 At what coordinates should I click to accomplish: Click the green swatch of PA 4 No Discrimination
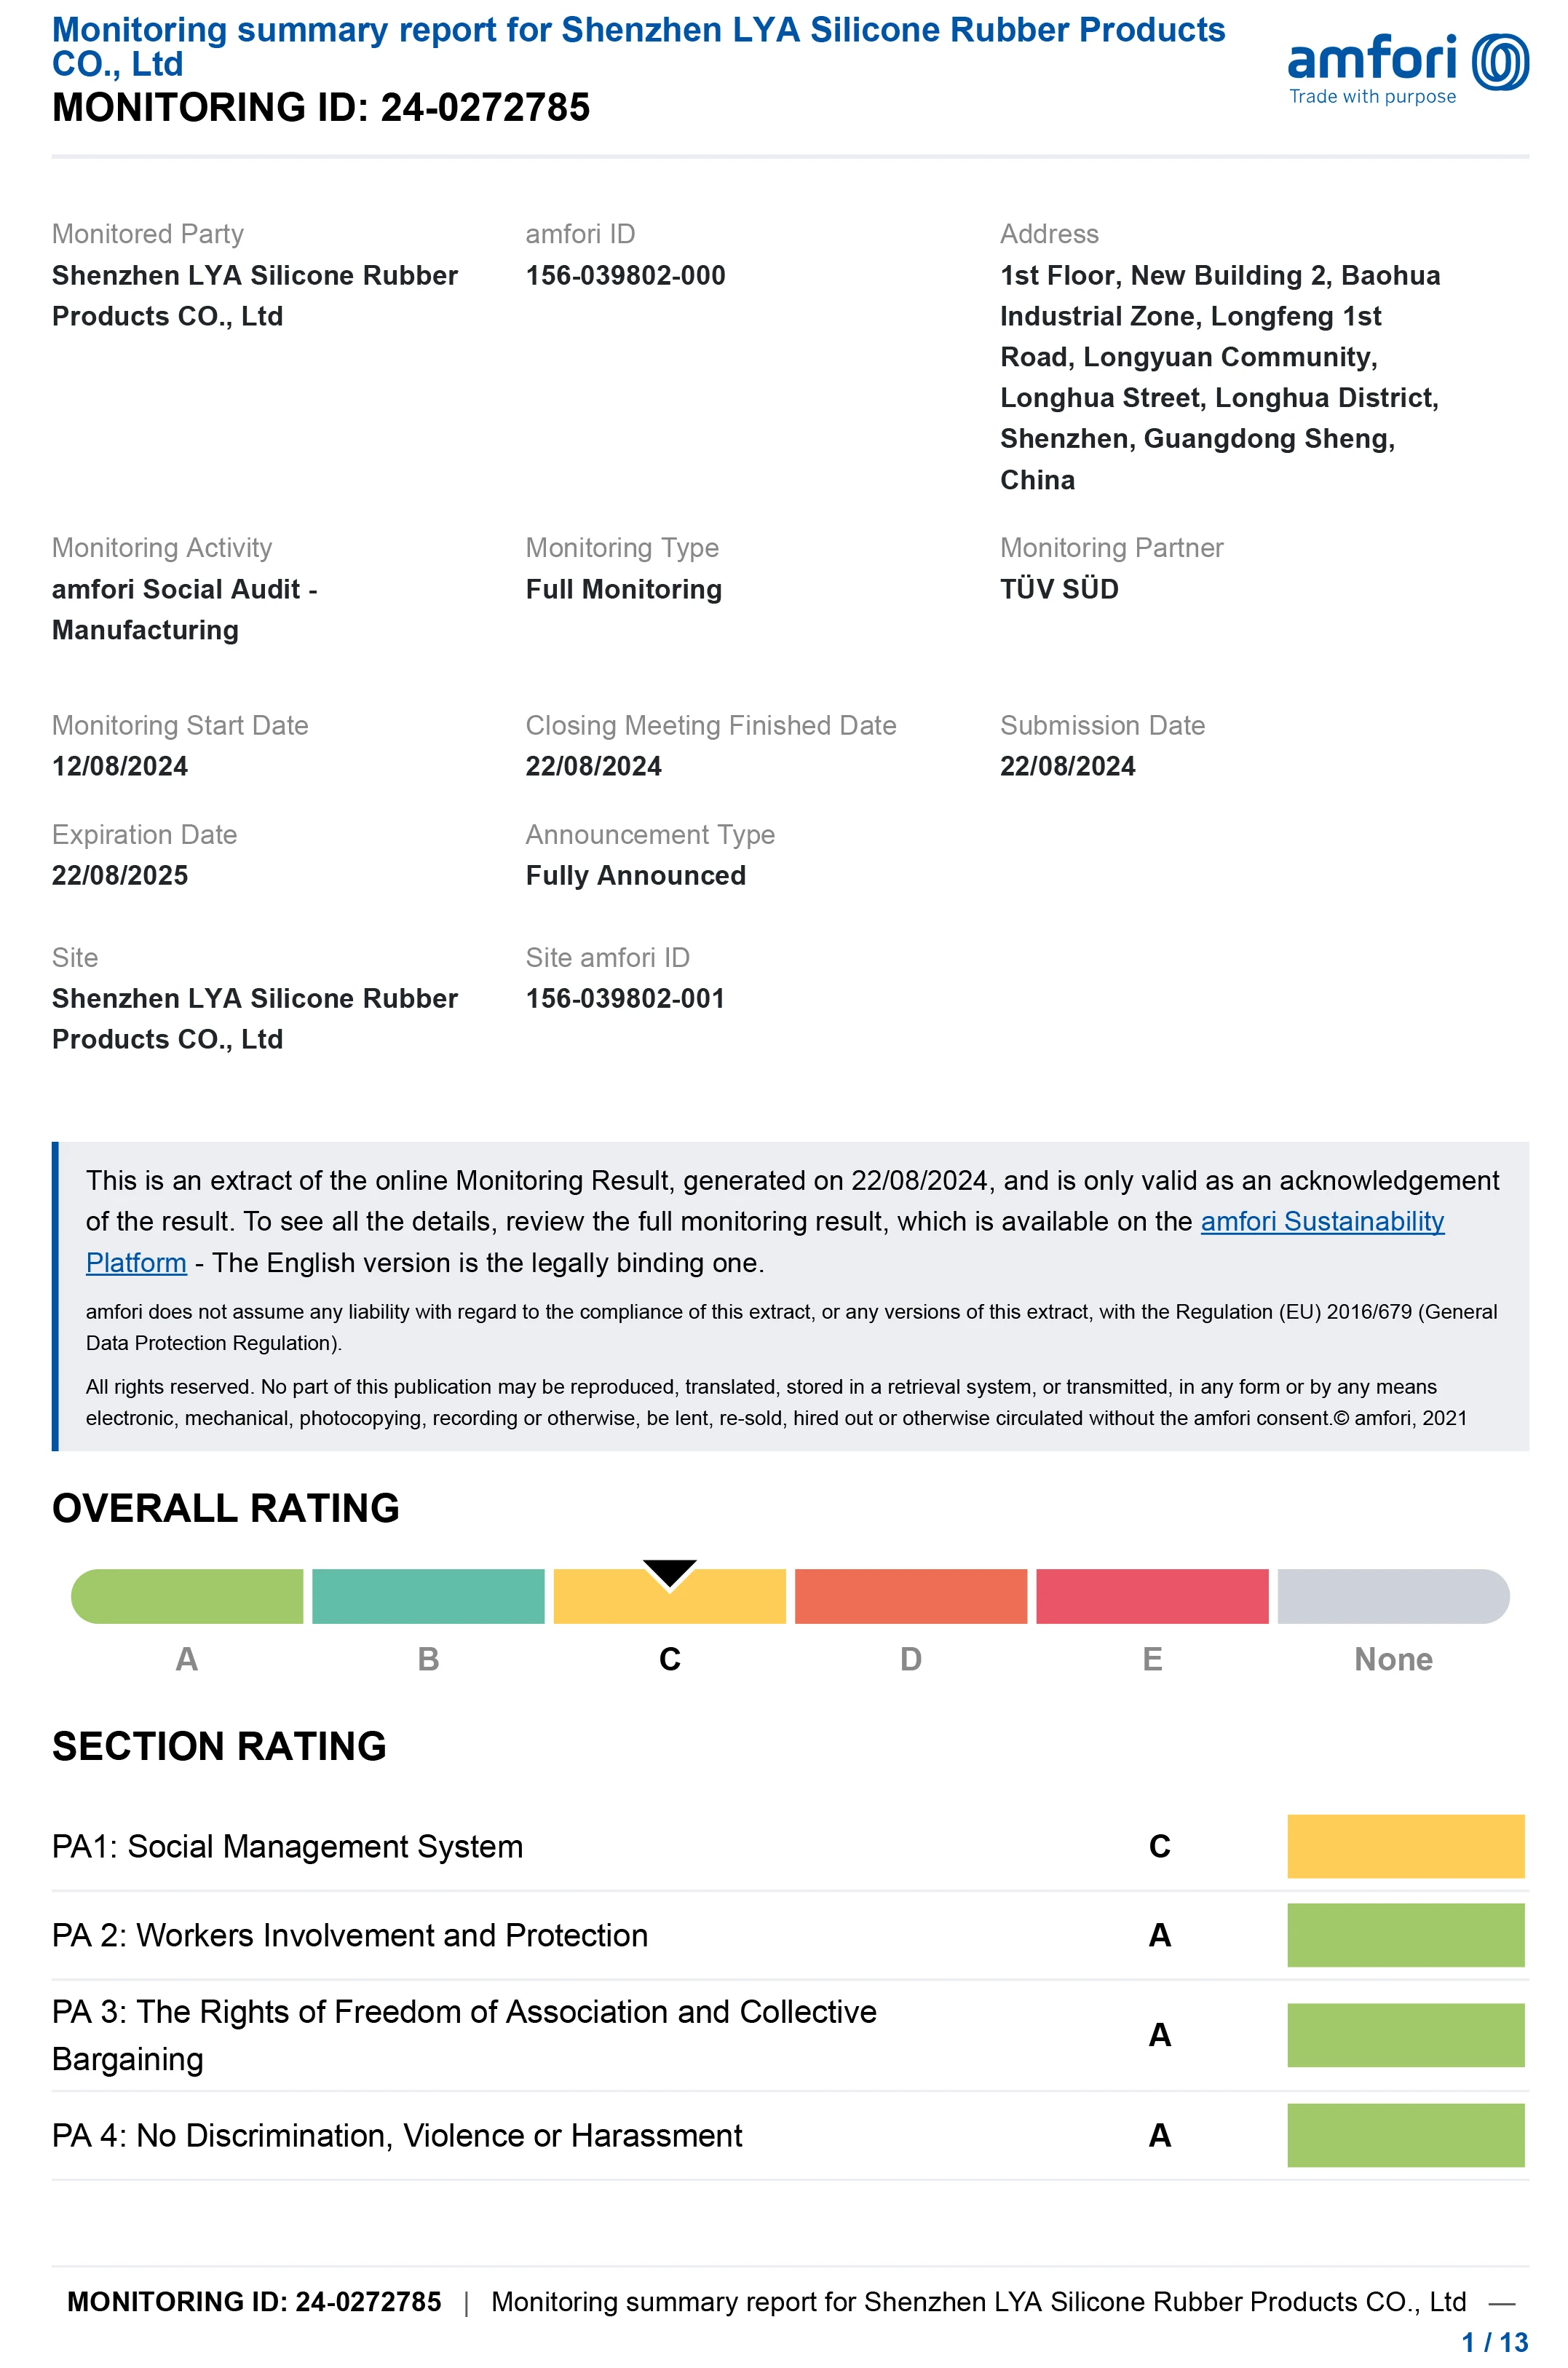click(1405, 2135)
